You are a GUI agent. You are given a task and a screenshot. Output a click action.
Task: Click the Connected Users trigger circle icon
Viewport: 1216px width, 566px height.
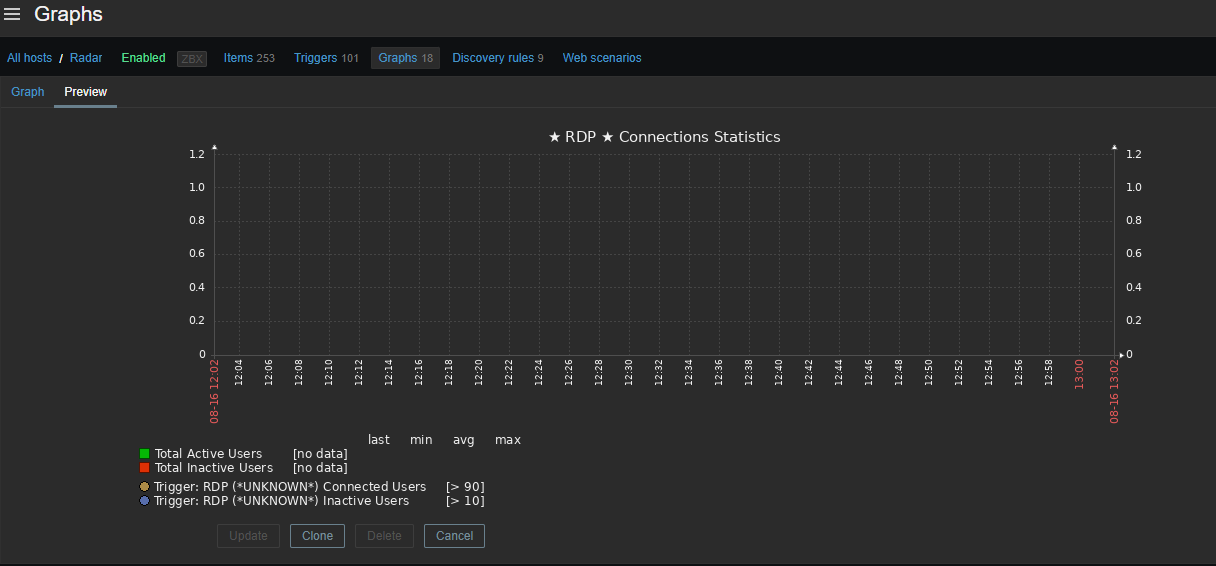[145, 487]
